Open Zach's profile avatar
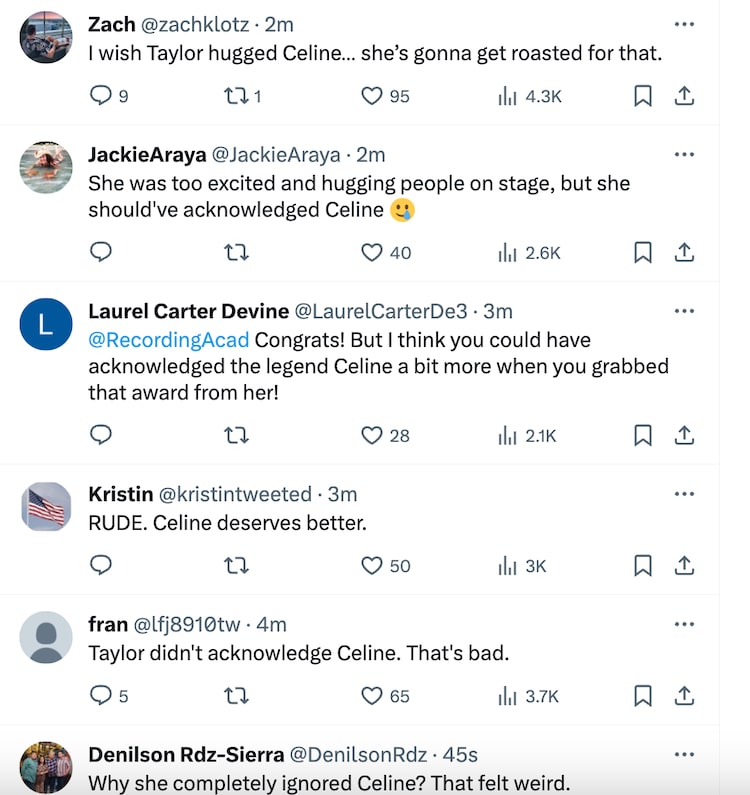Viewport: 750px width, 795px height. [x=46, y=38]
